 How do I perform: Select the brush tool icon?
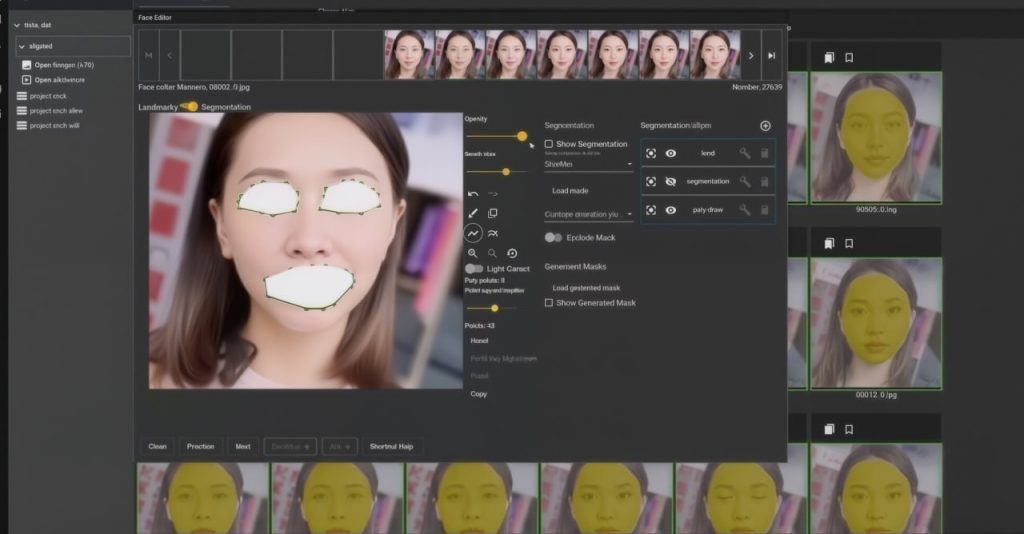click(x=473, y=213)
